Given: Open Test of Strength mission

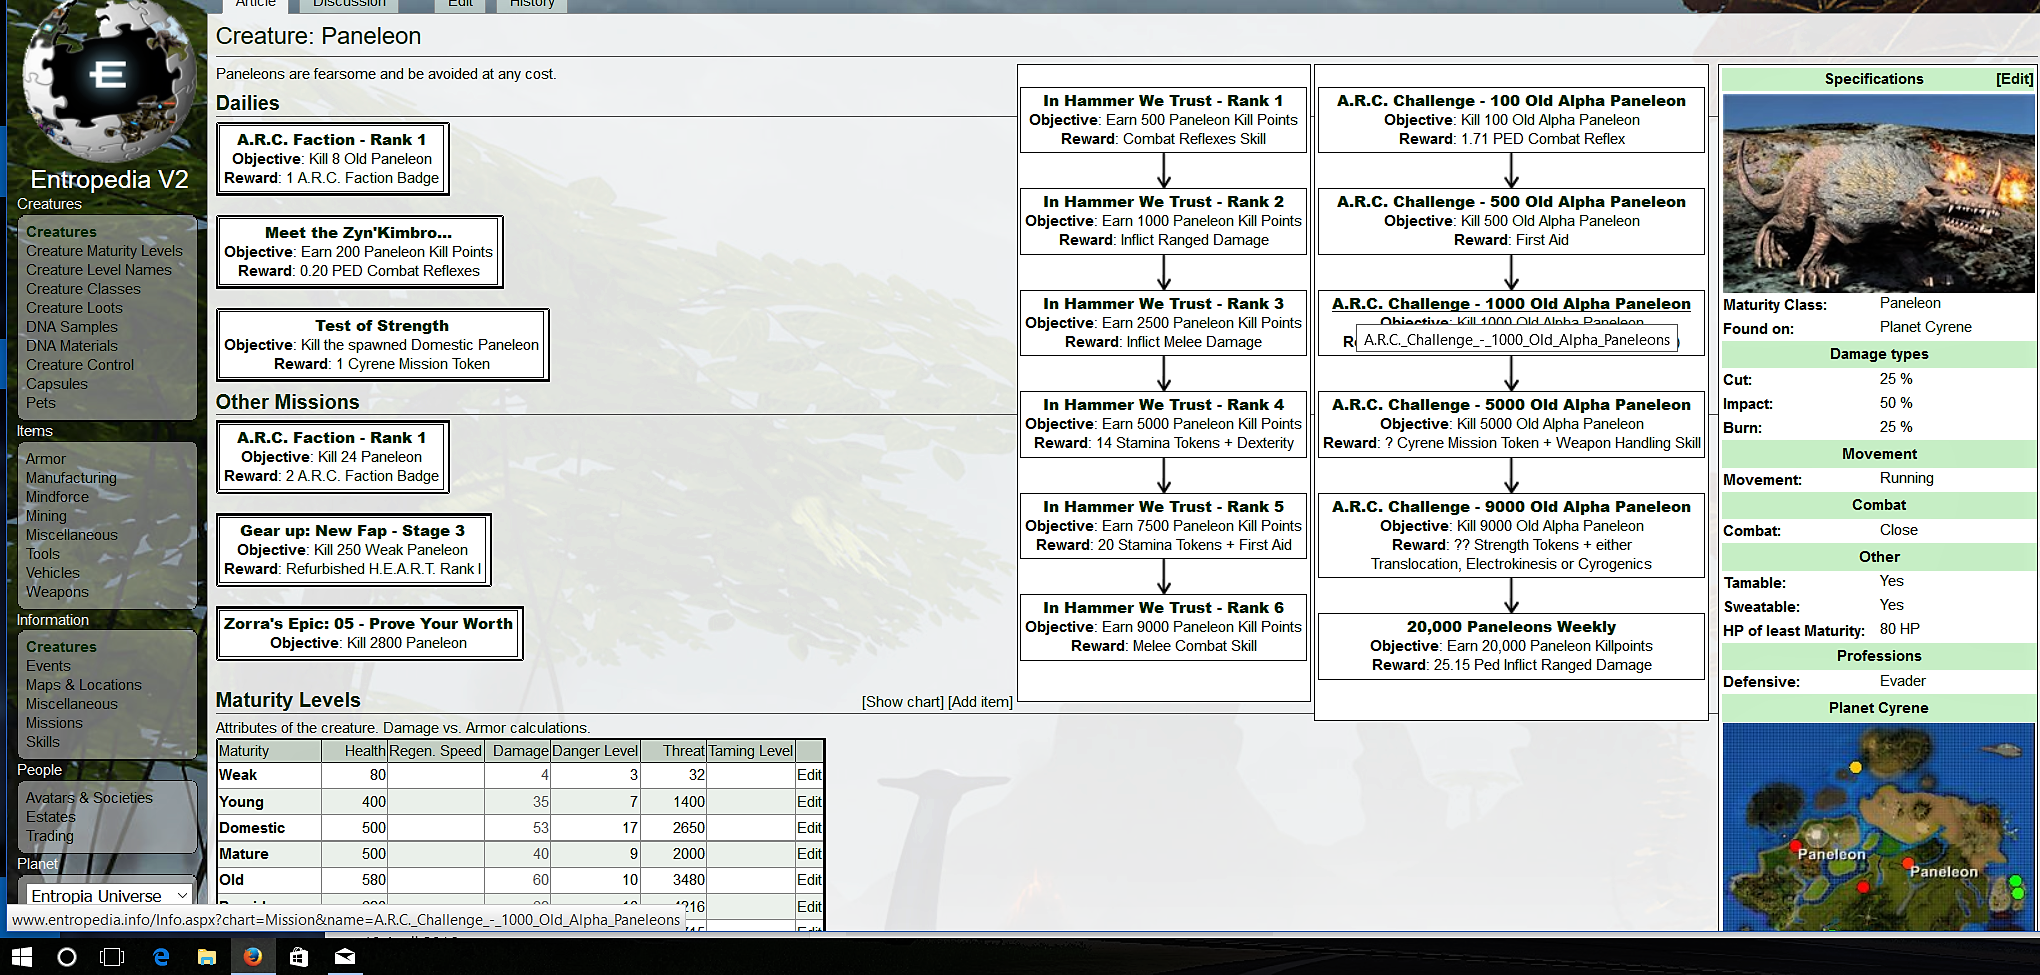Looking at the screenshot, I should [x=382, y=326].
